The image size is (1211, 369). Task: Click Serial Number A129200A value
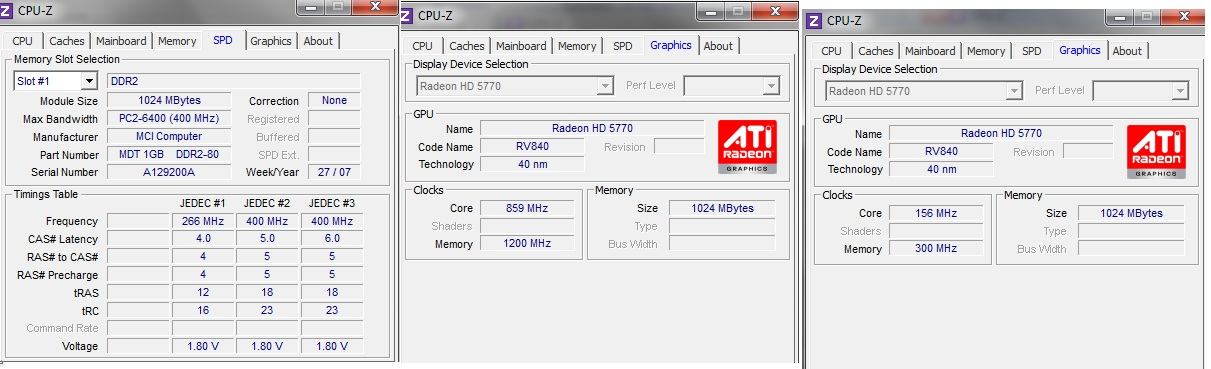pos(169,172)
